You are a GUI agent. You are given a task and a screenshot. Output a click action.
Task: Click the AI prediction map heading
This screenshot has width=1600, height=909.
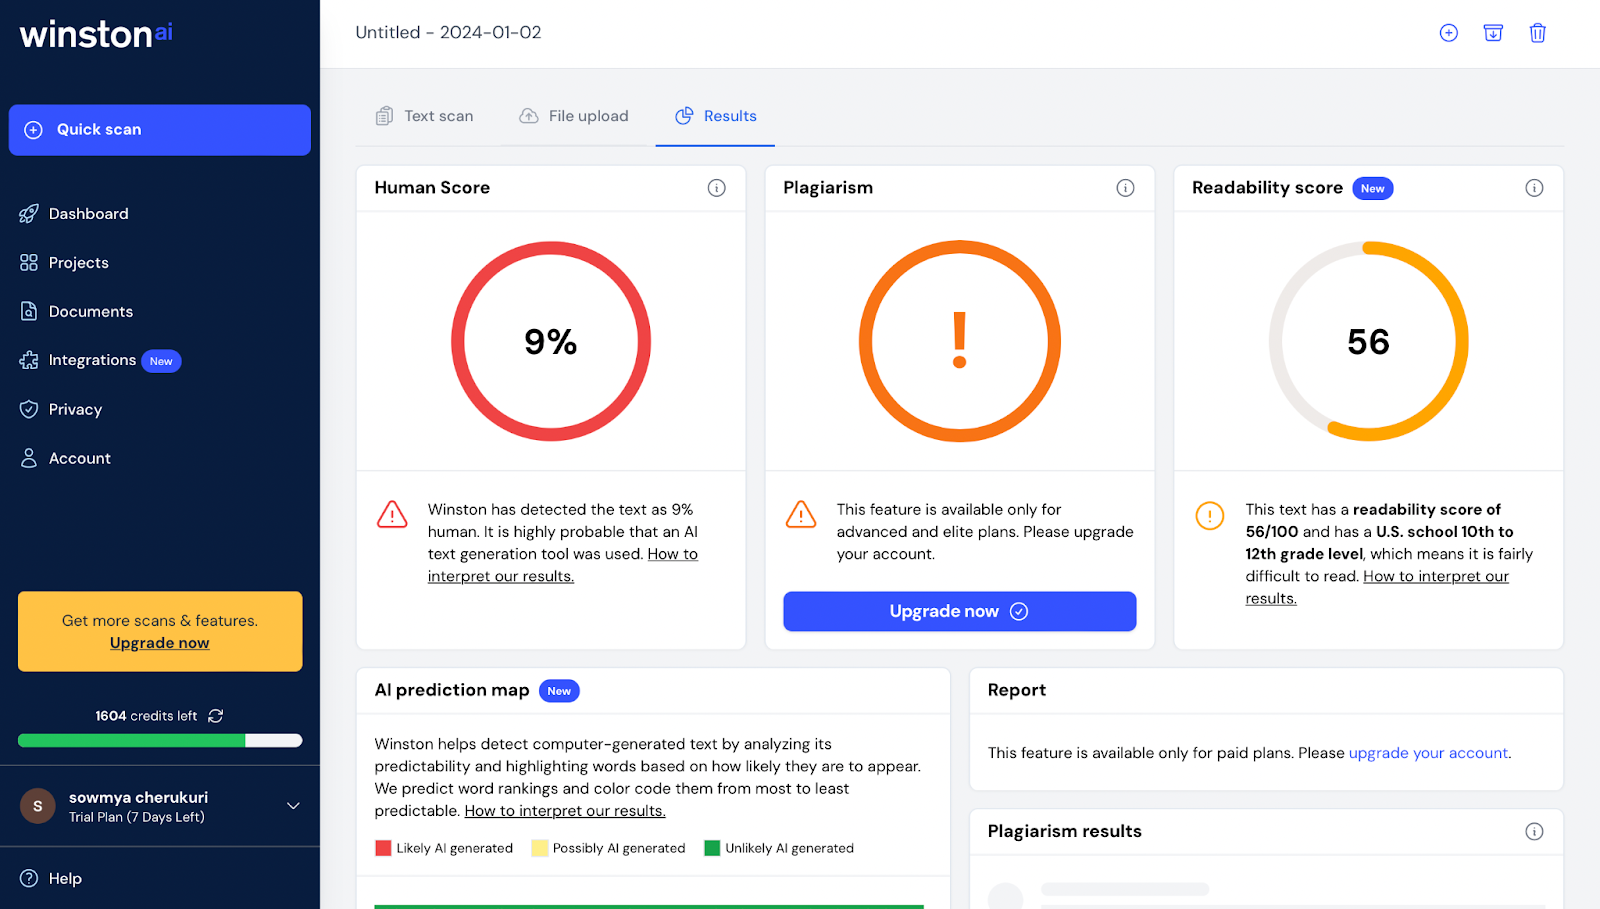pyautogui.click(x=452, y=690)
